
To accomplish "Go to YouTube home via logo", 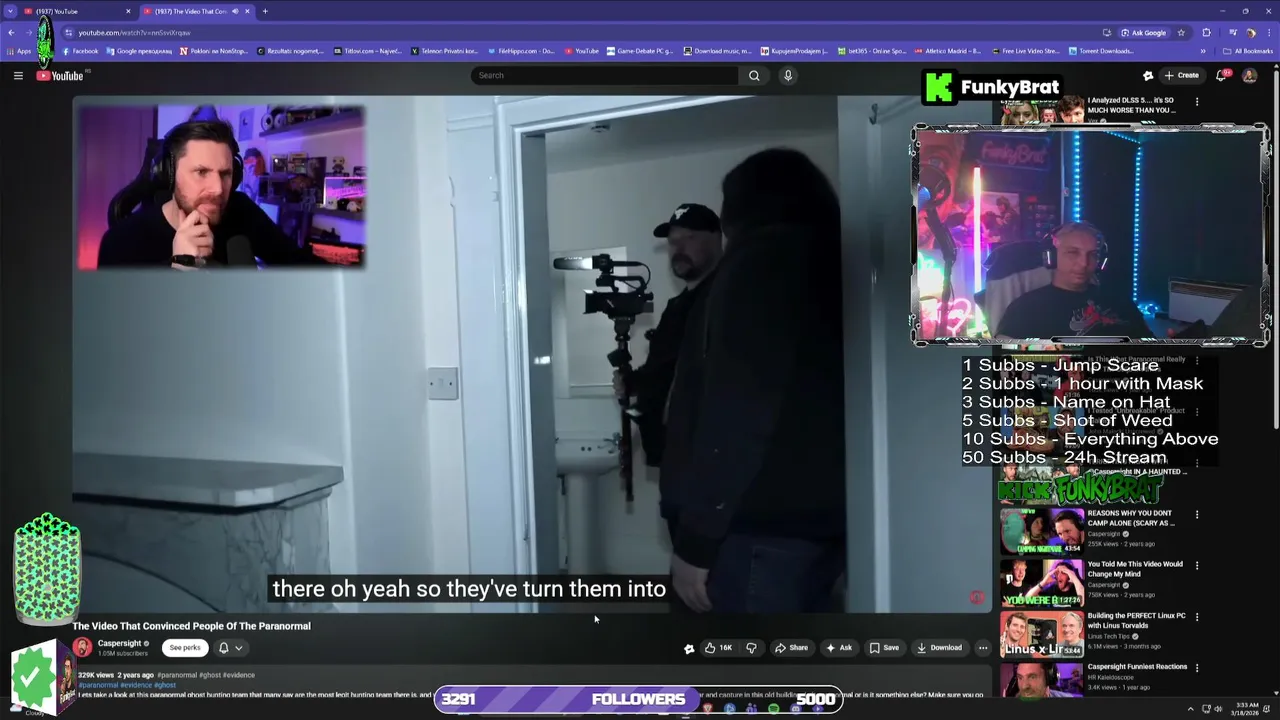I will pos(60,76).
